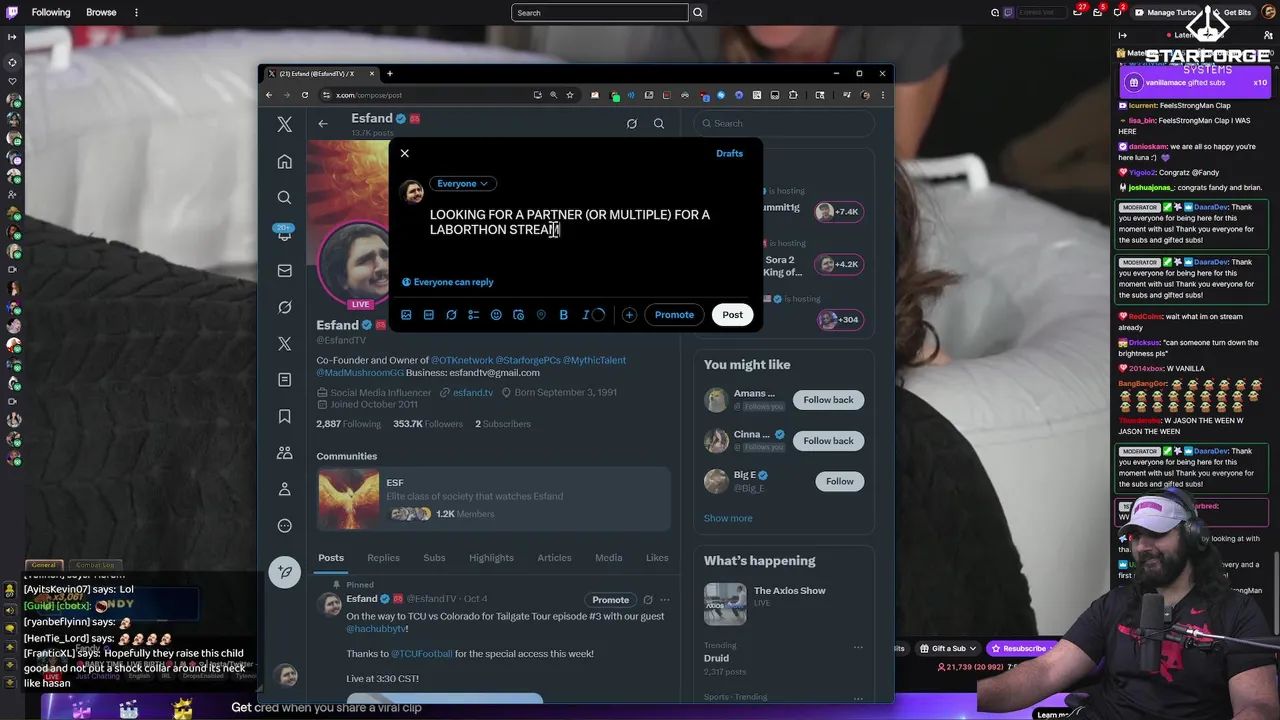Image resolution: width=1280 pixels, height=720 pixels.
Task: Open the ESF community card
Action: (494, 499)
